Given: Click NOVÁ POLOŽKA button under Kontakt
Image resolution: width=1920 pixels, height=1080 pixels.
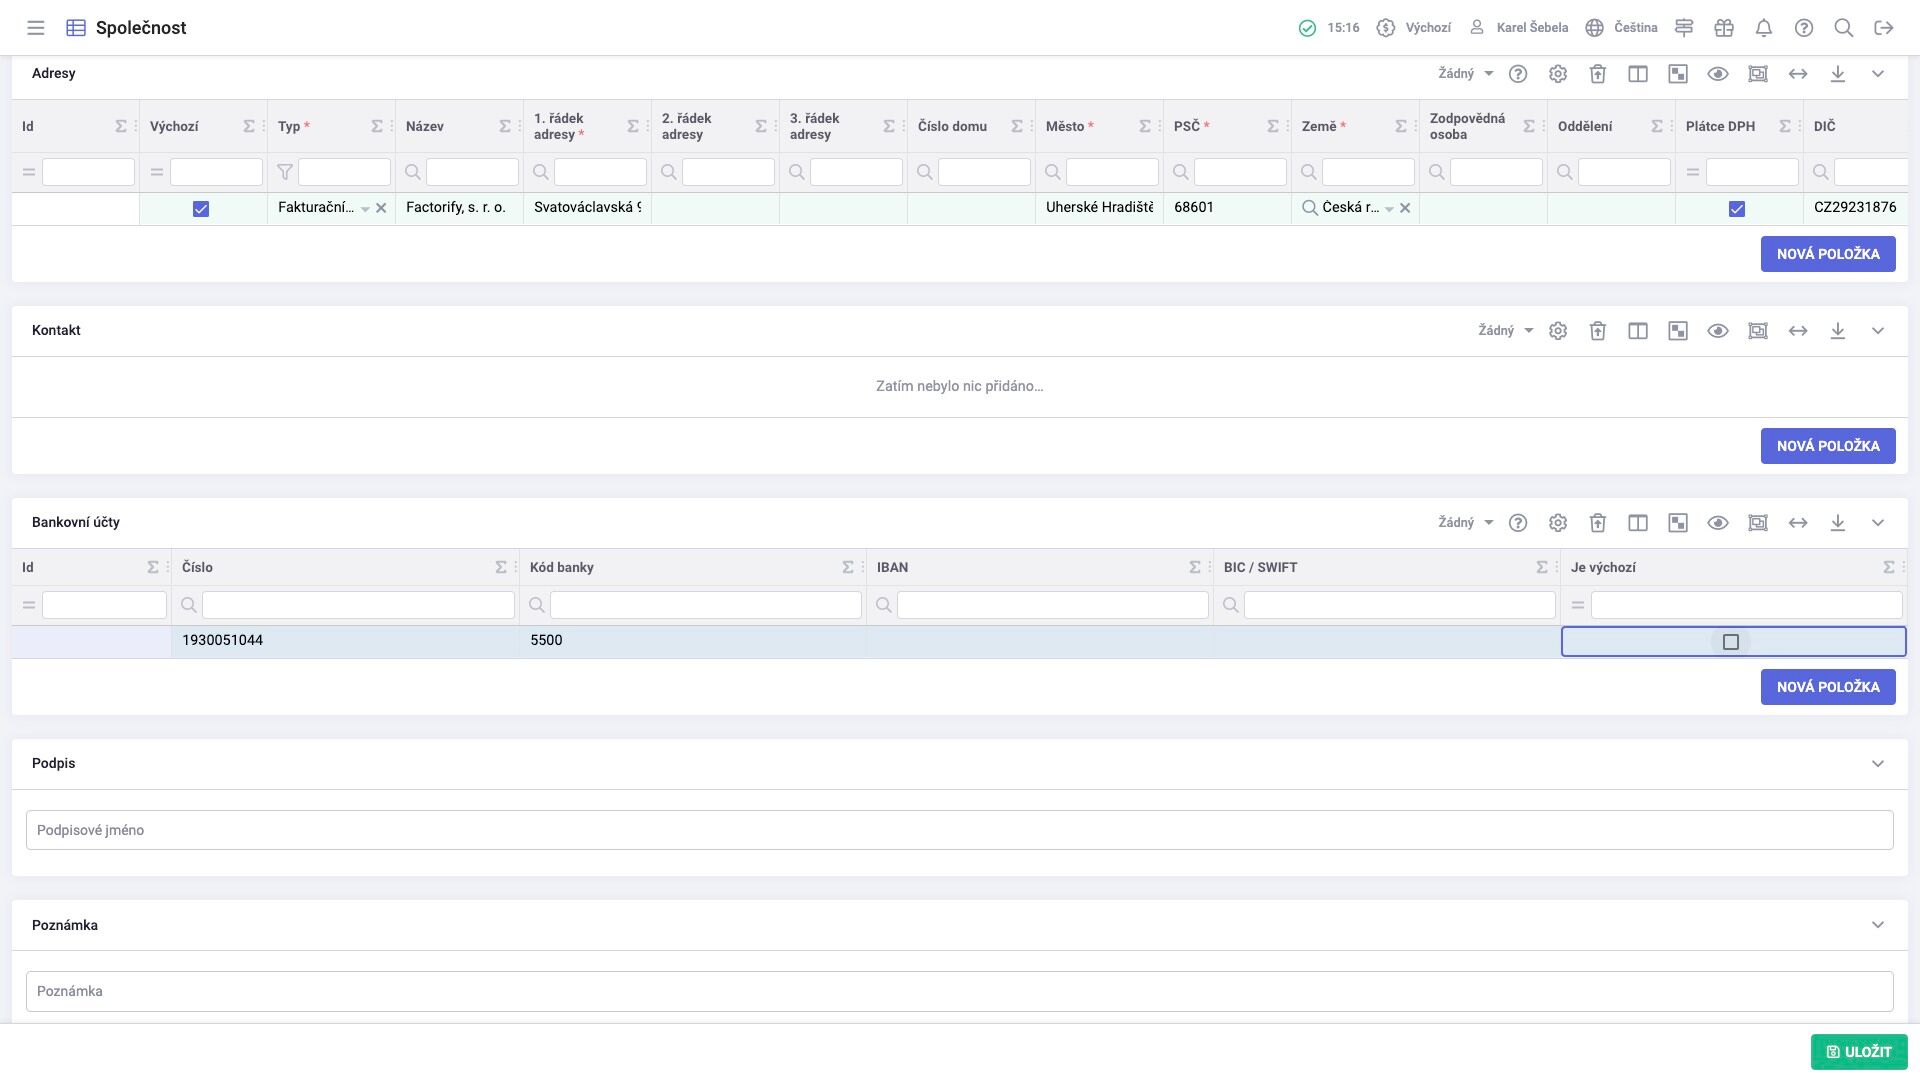Looking at the screenshot, I should (x=1828, y=446).
